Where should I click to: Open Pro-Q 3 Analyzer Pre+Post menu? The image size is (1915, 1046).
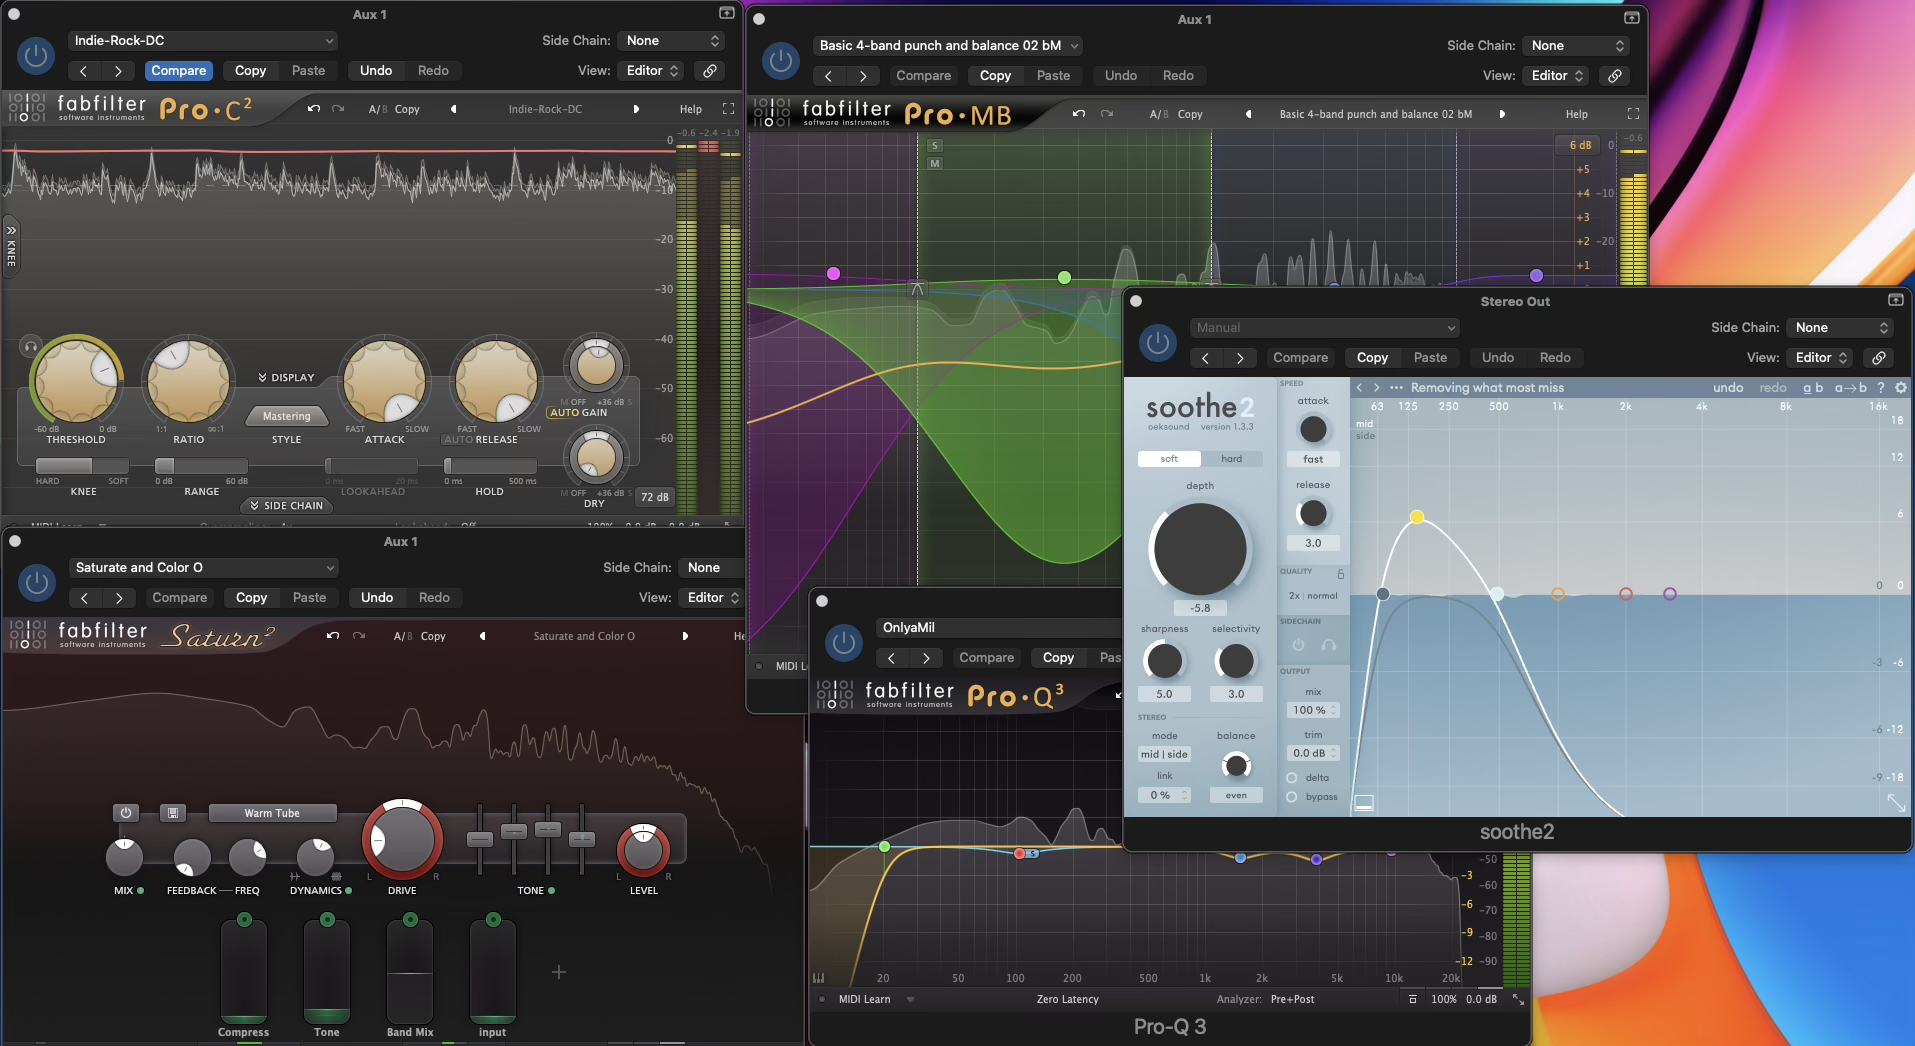point(1292,999)
